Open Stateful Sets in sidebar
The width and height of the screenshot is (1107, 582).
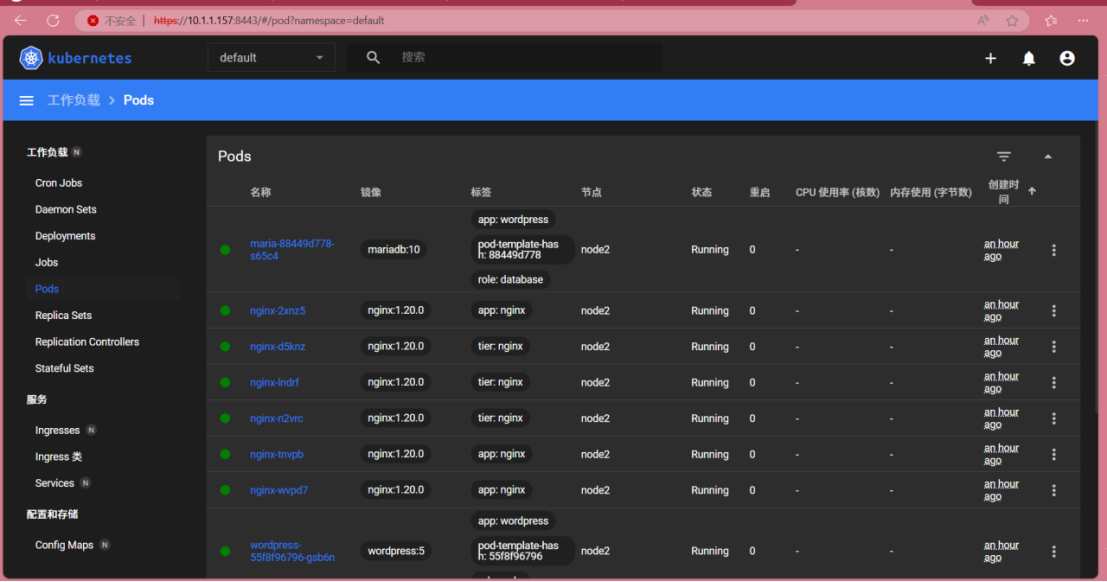tap(64, 368)
